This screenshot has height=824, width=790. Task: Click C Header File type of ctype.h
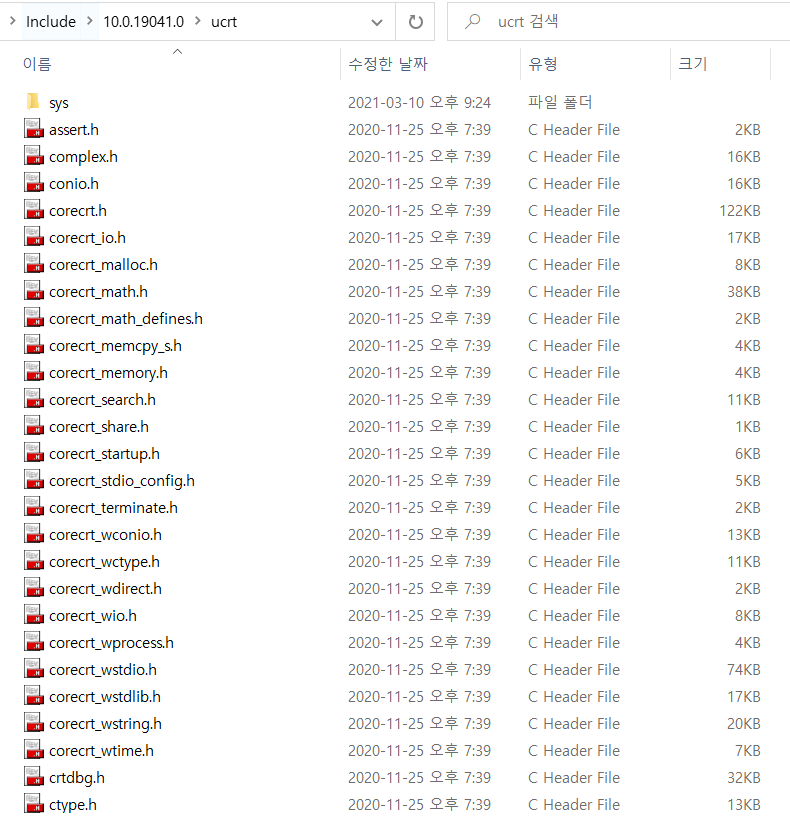574,805
